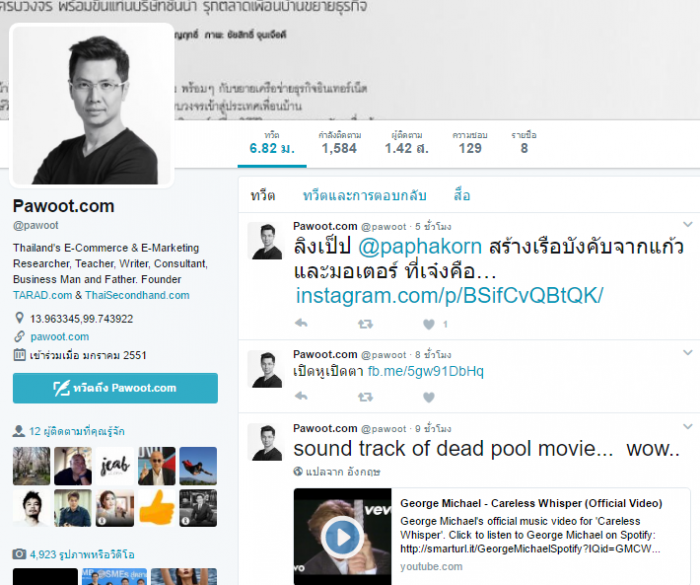The height and width of the screenshot is (585, 700).
Task: Open the pawoot.com website link
Action: (60, 337)
